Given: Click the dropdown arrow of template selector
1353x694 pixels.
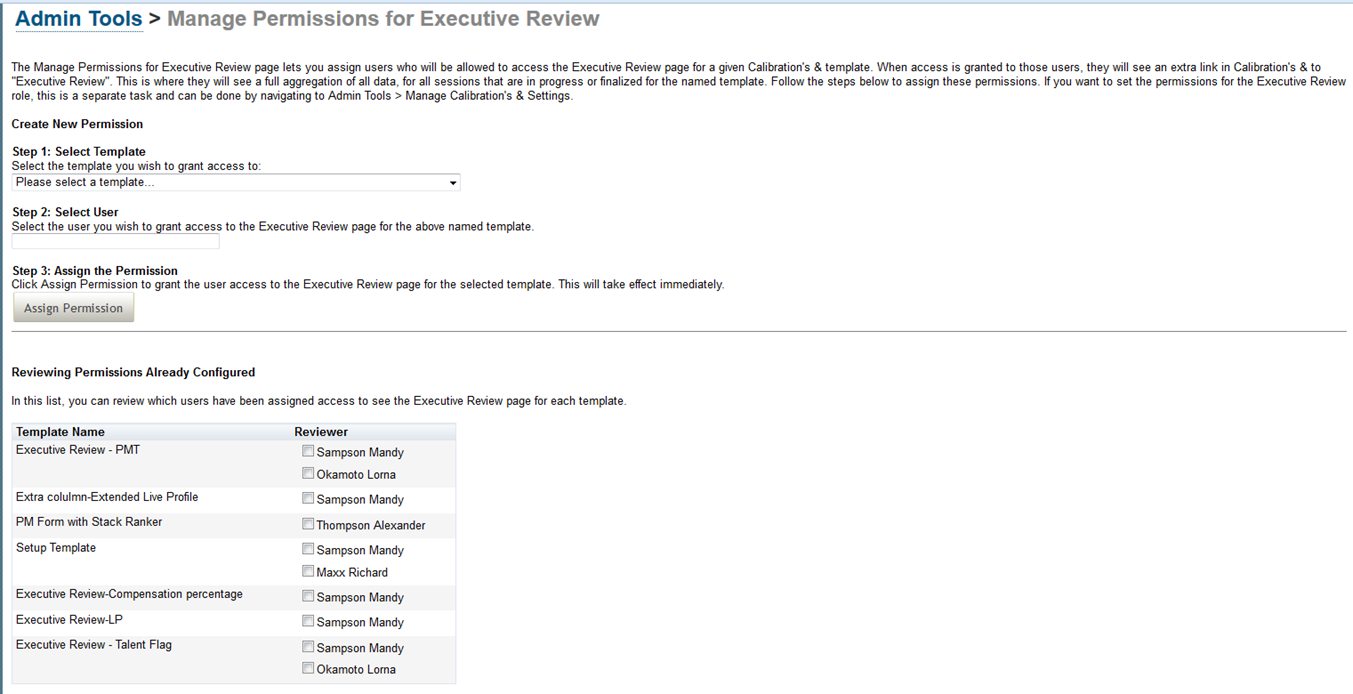Looking at the screenshot, I should coord(453,183).
